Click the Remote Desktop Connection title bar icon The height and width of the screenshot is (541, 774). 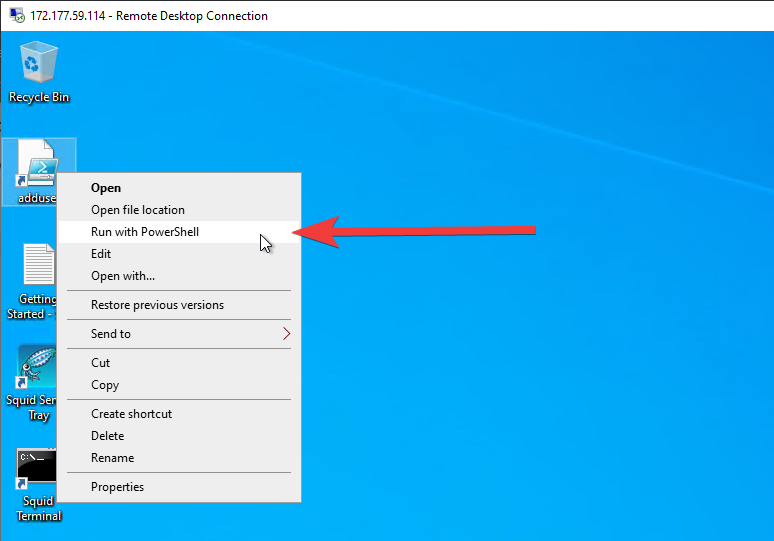pyautogui.click(x=17, y=15)
